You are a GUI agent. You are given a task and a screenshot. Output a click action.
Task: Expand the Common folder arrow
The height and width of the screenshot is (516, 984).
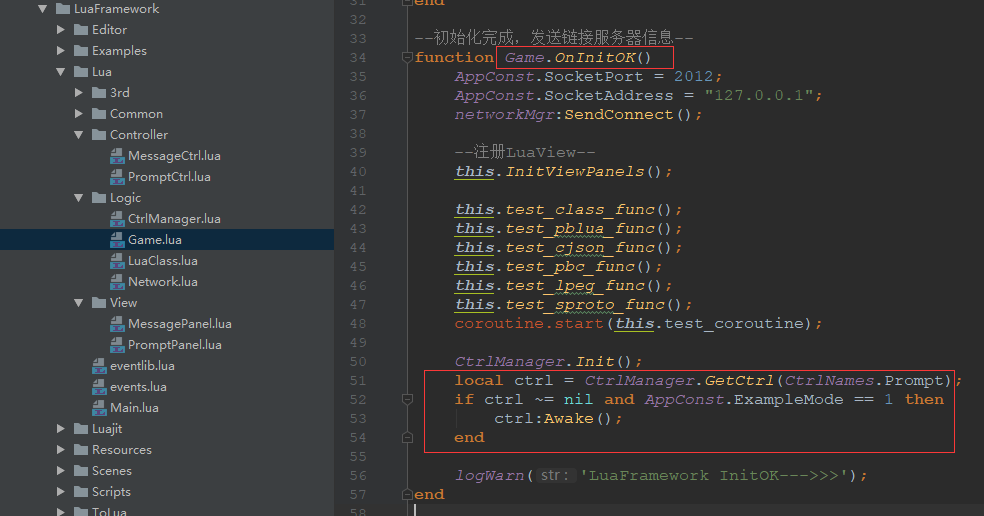79,114
